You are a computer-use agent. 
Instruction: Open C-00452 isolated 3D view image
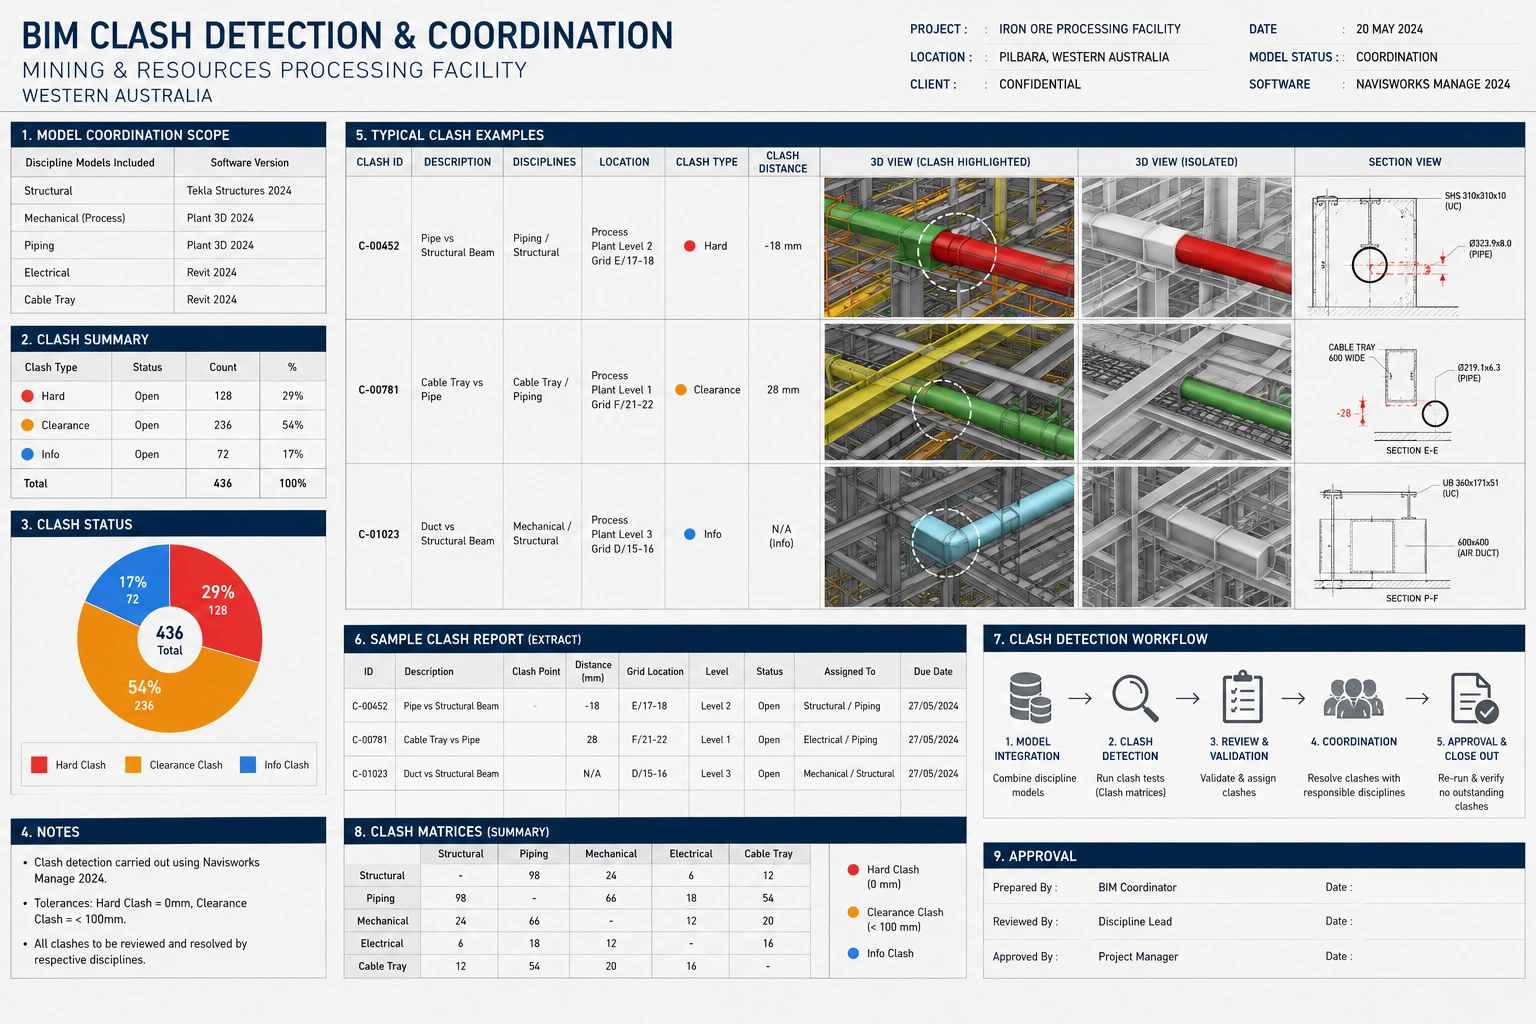point(1187,248)
